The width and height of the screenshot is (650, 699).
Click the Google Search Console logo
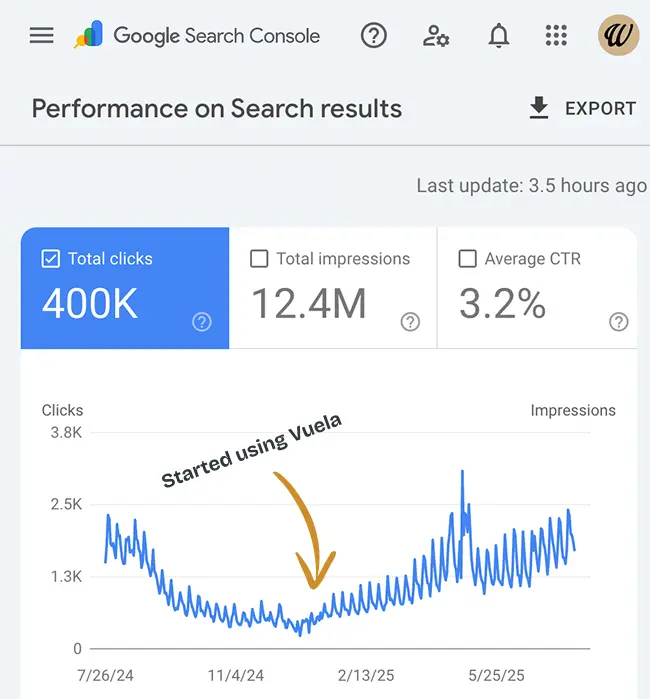click(x=197, y=36)
